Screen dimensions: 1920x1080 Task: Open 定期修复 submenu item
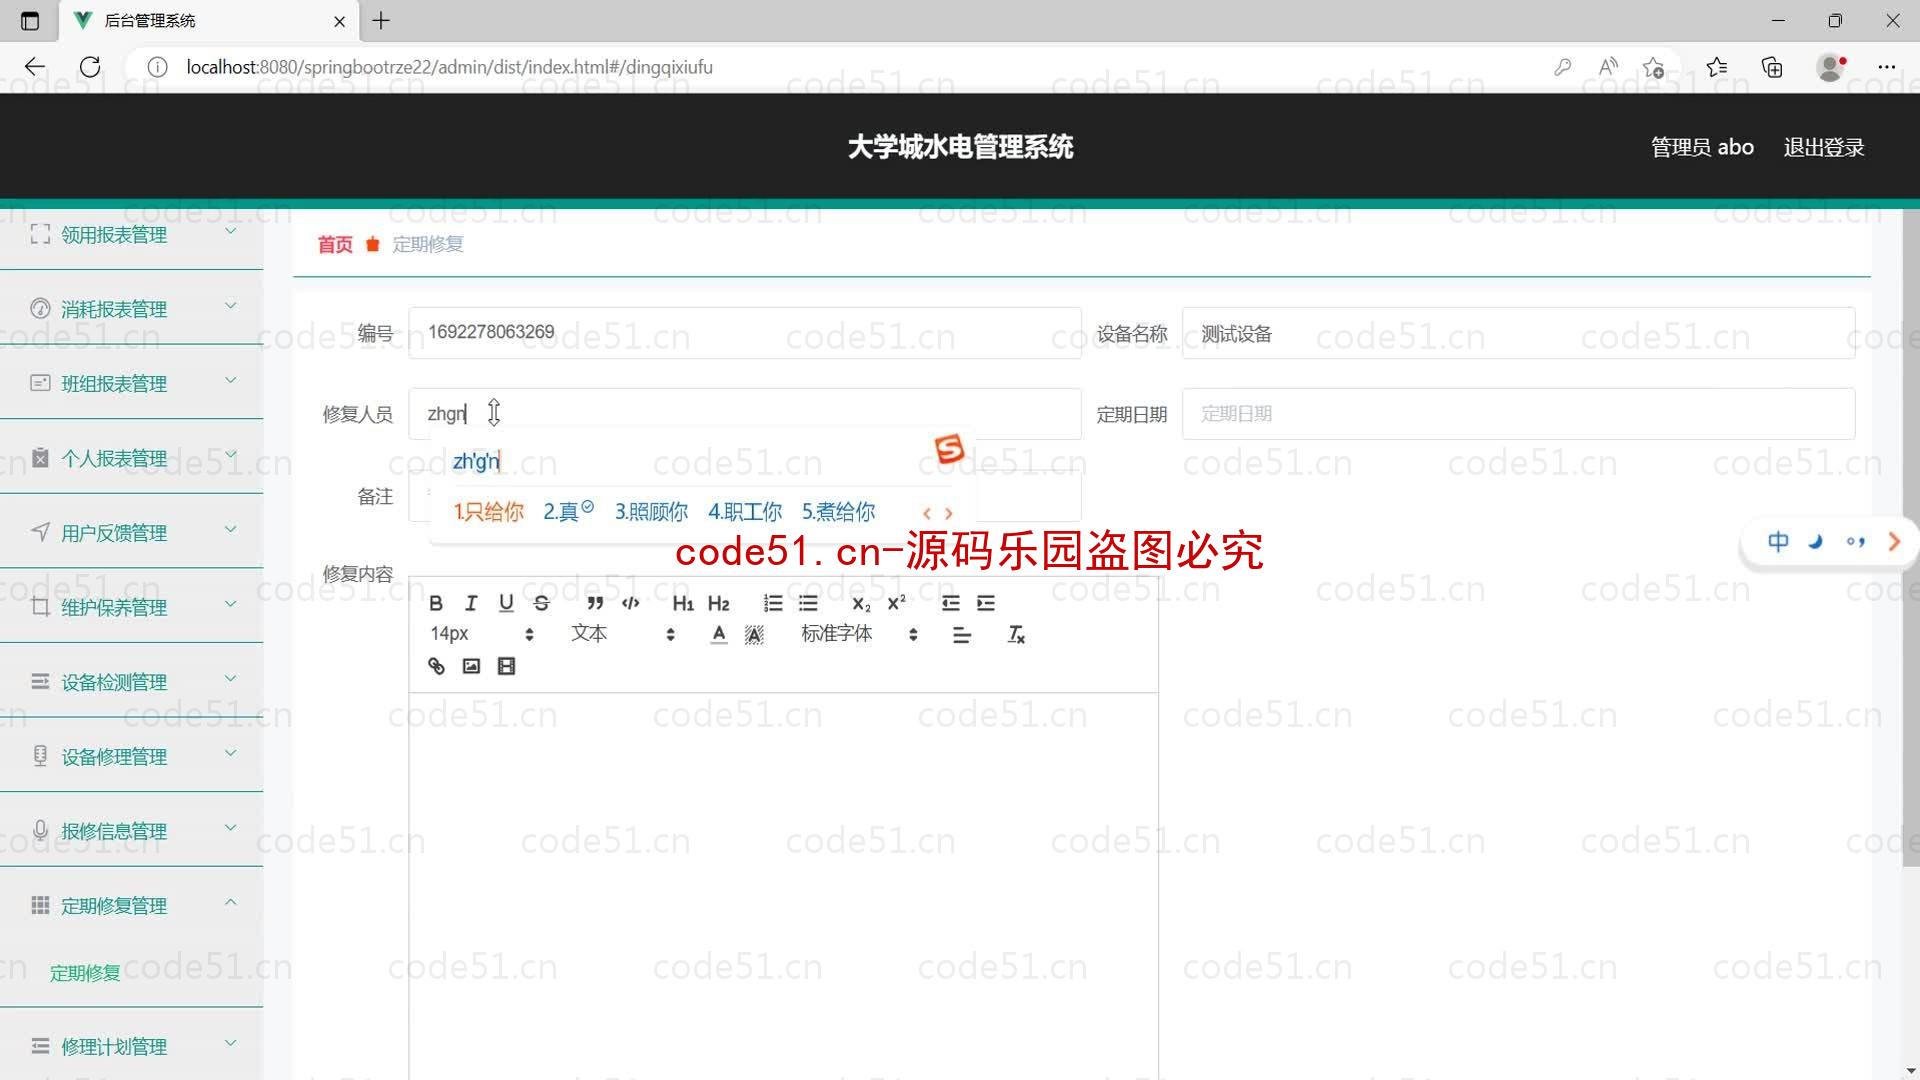pyautogui.click(x=85, y=973)
